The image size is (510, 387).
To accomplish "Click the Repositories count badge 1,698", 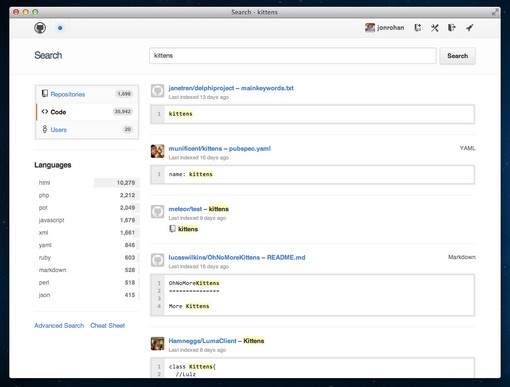I will pyautogui.click(x=124, y=94).
